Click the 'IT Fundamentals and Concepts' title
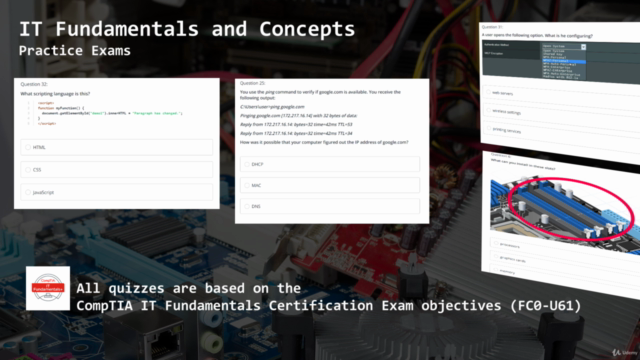This screenshot has width=640, height=360. (x=187, y=29)
